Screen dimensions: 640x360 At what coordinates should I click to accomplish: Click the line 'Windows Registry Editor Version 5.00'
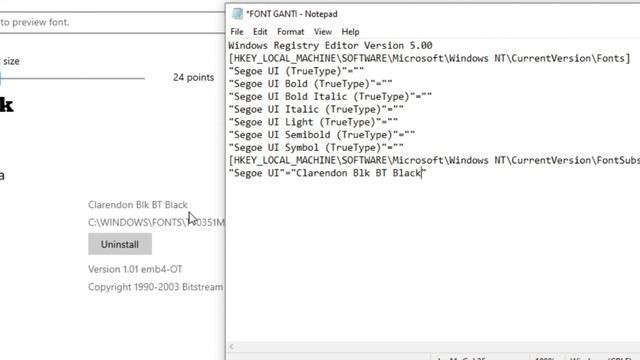pos(330,45)
